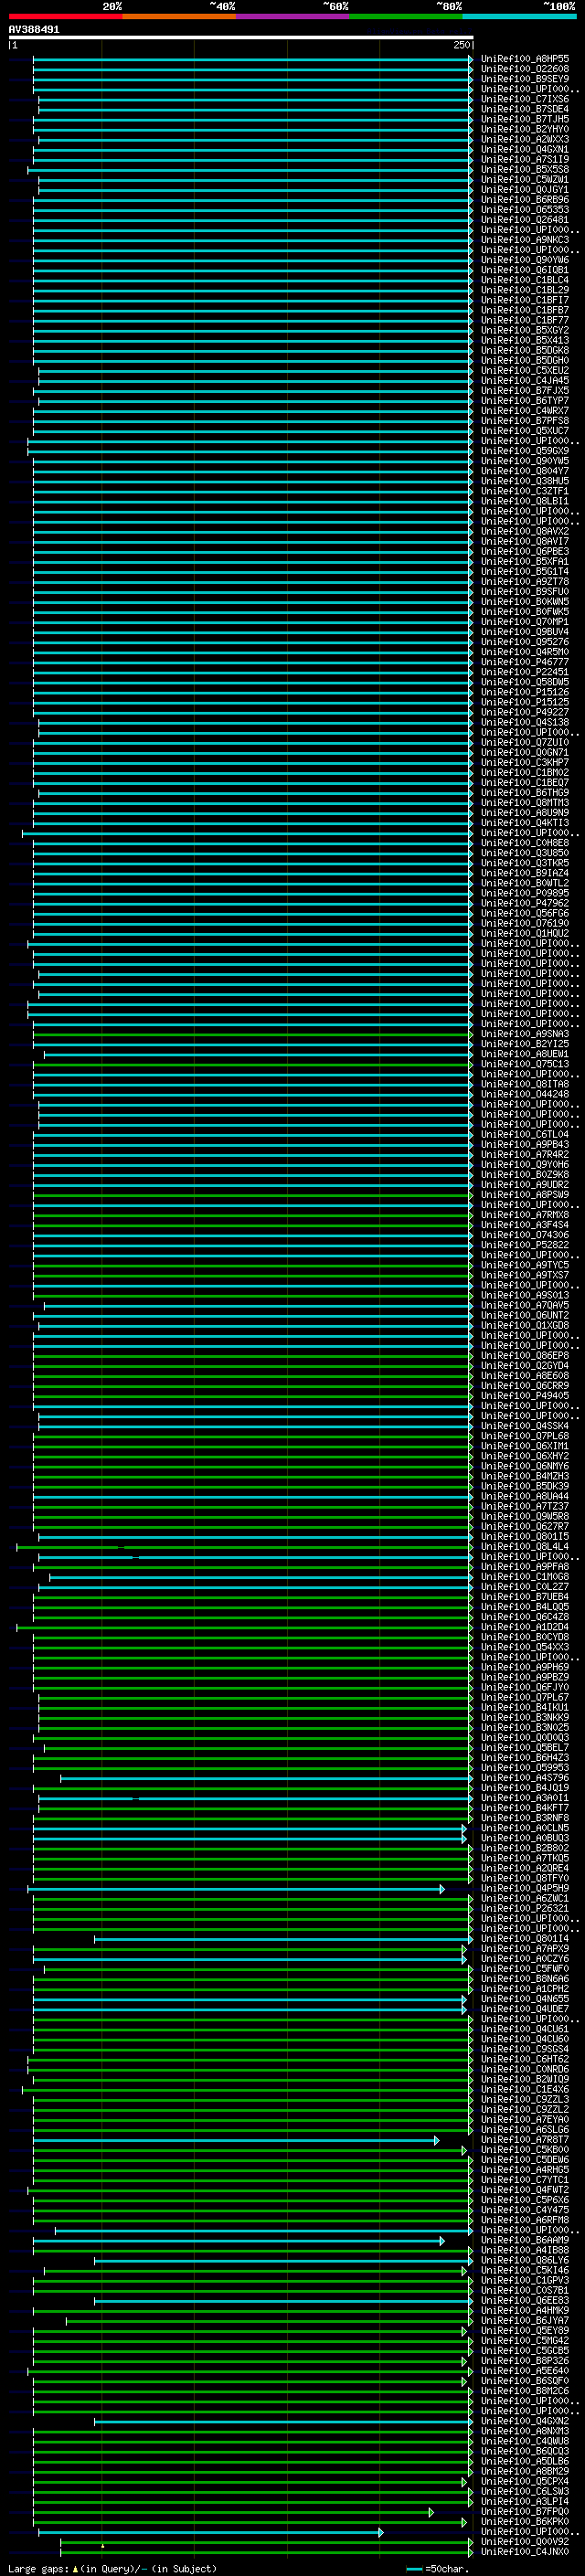Click the cyan ~100% identity legend segment

[519, 16]
